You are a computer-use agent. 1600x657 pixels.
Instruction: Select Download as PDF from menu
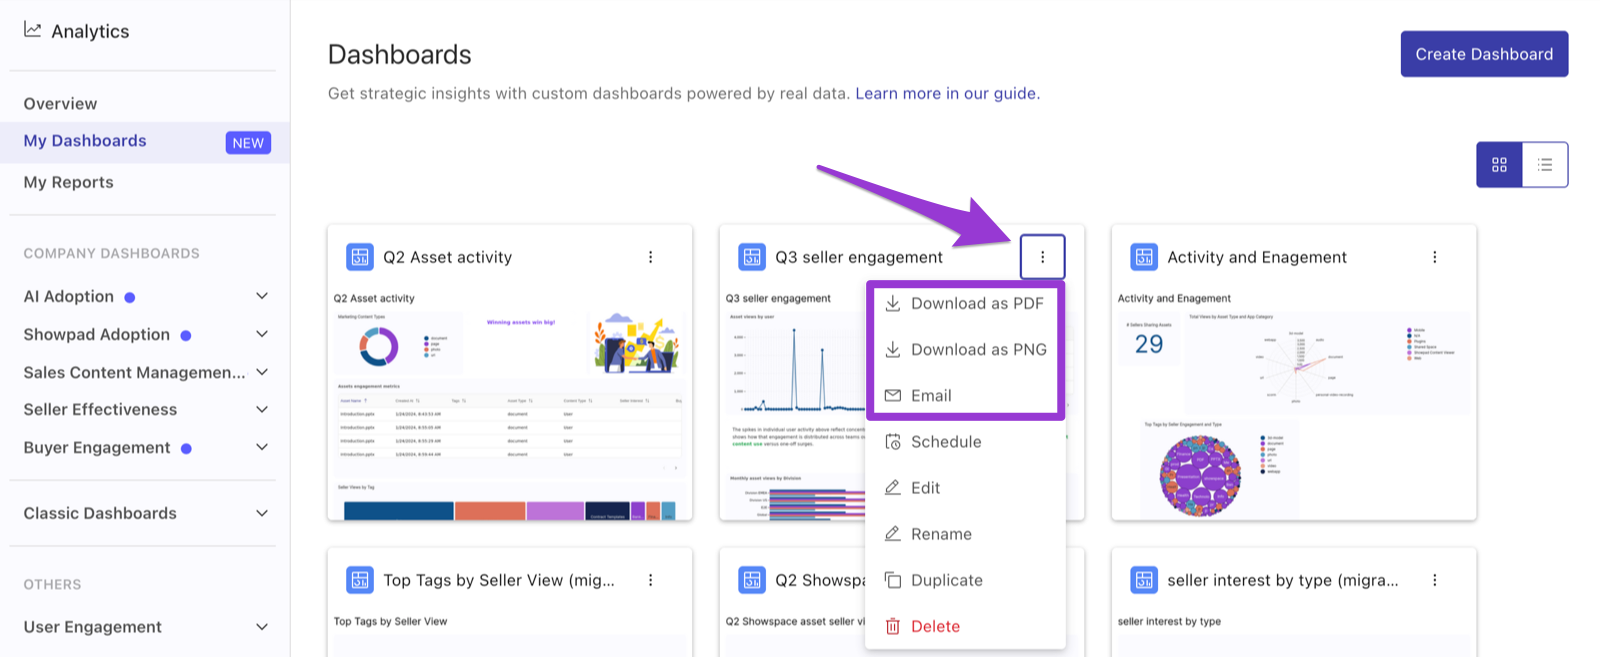965,303
